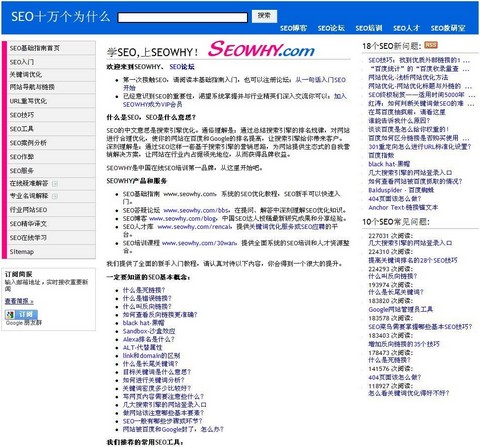Open the www.seowhy.com/30wan link
Viewport: 480px width, 447px height.
click(199, 243)
